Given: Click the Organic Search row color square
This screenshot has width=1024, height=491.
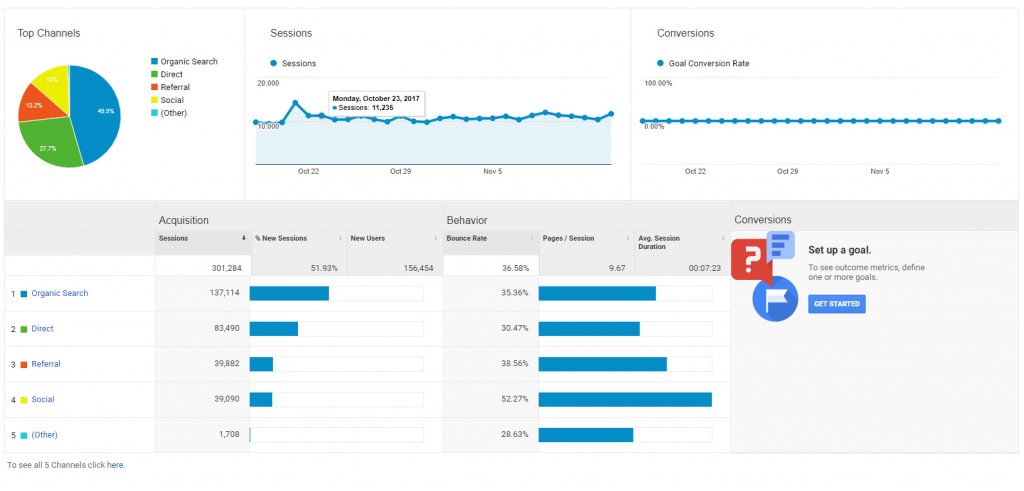Looking at the screenshot, I should click(24, 294).
